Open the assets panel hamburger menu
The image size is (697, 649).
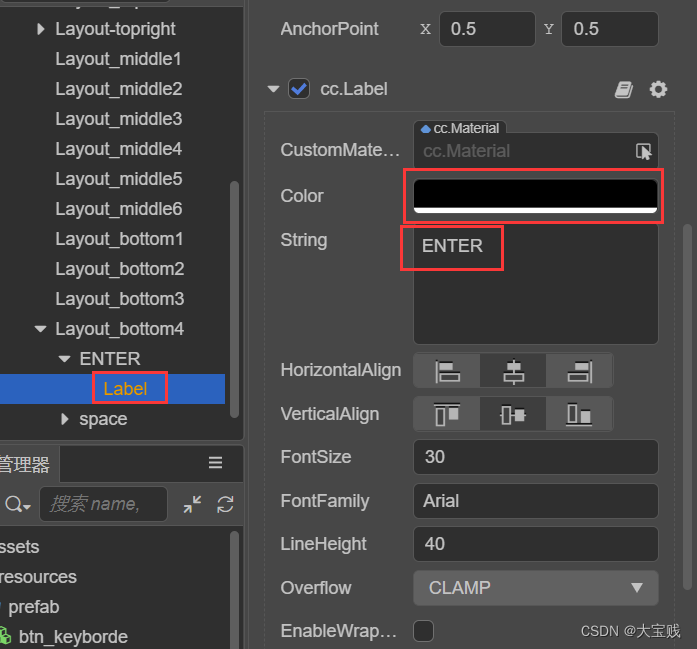click(215, 462)
